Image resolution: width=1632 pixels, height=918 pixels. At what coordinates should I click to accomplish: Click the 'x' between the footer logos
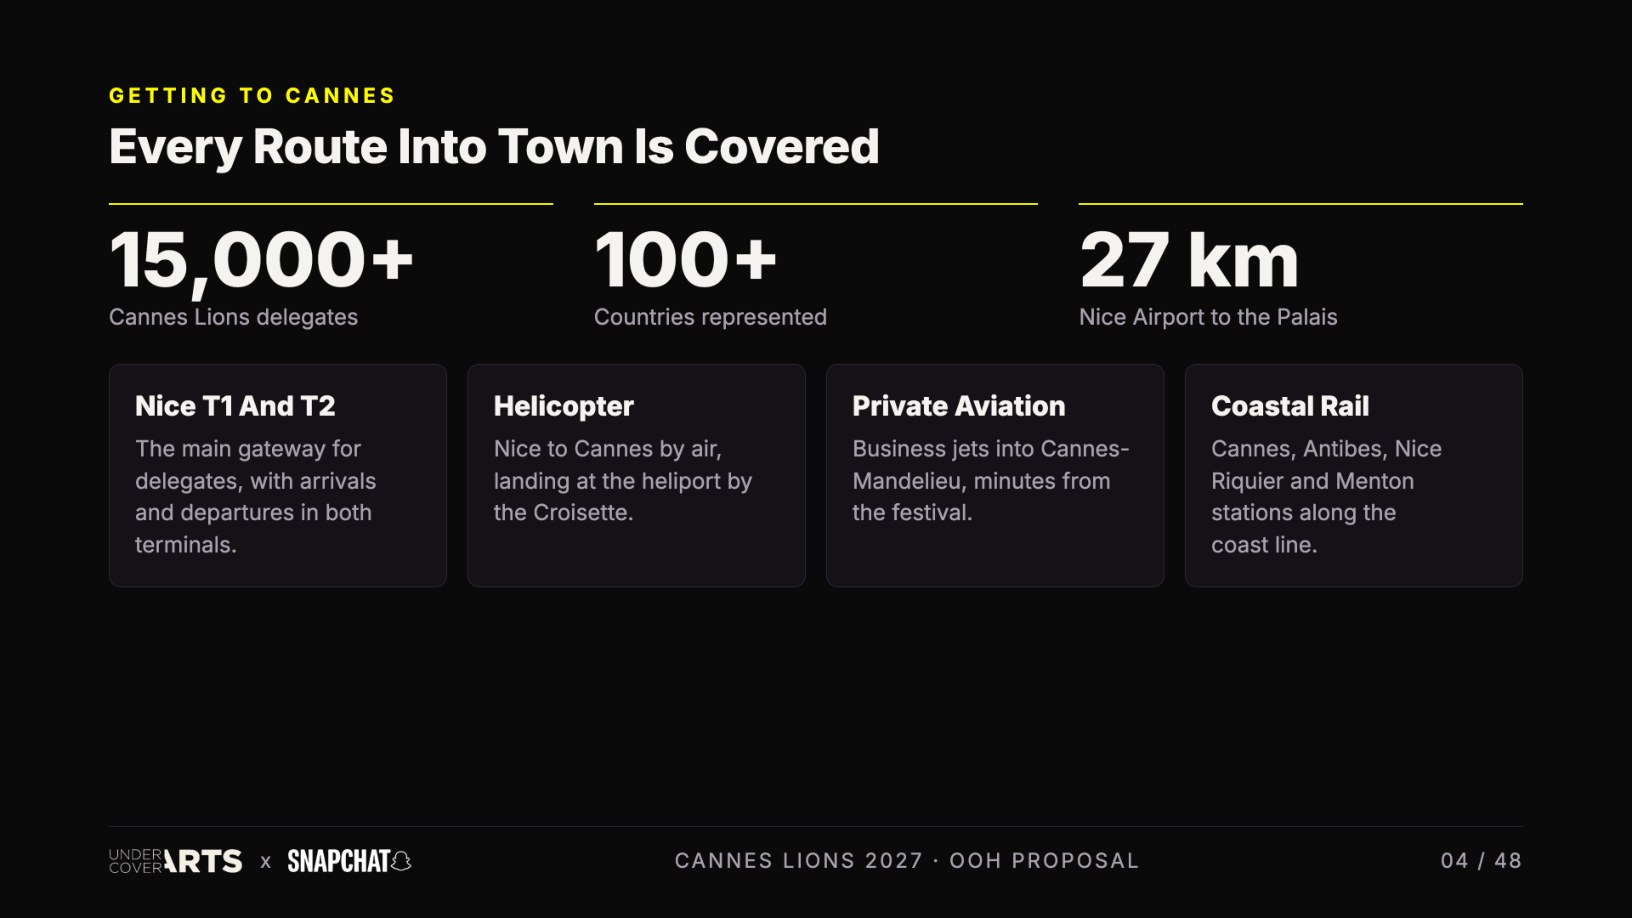tap(265, 862)
